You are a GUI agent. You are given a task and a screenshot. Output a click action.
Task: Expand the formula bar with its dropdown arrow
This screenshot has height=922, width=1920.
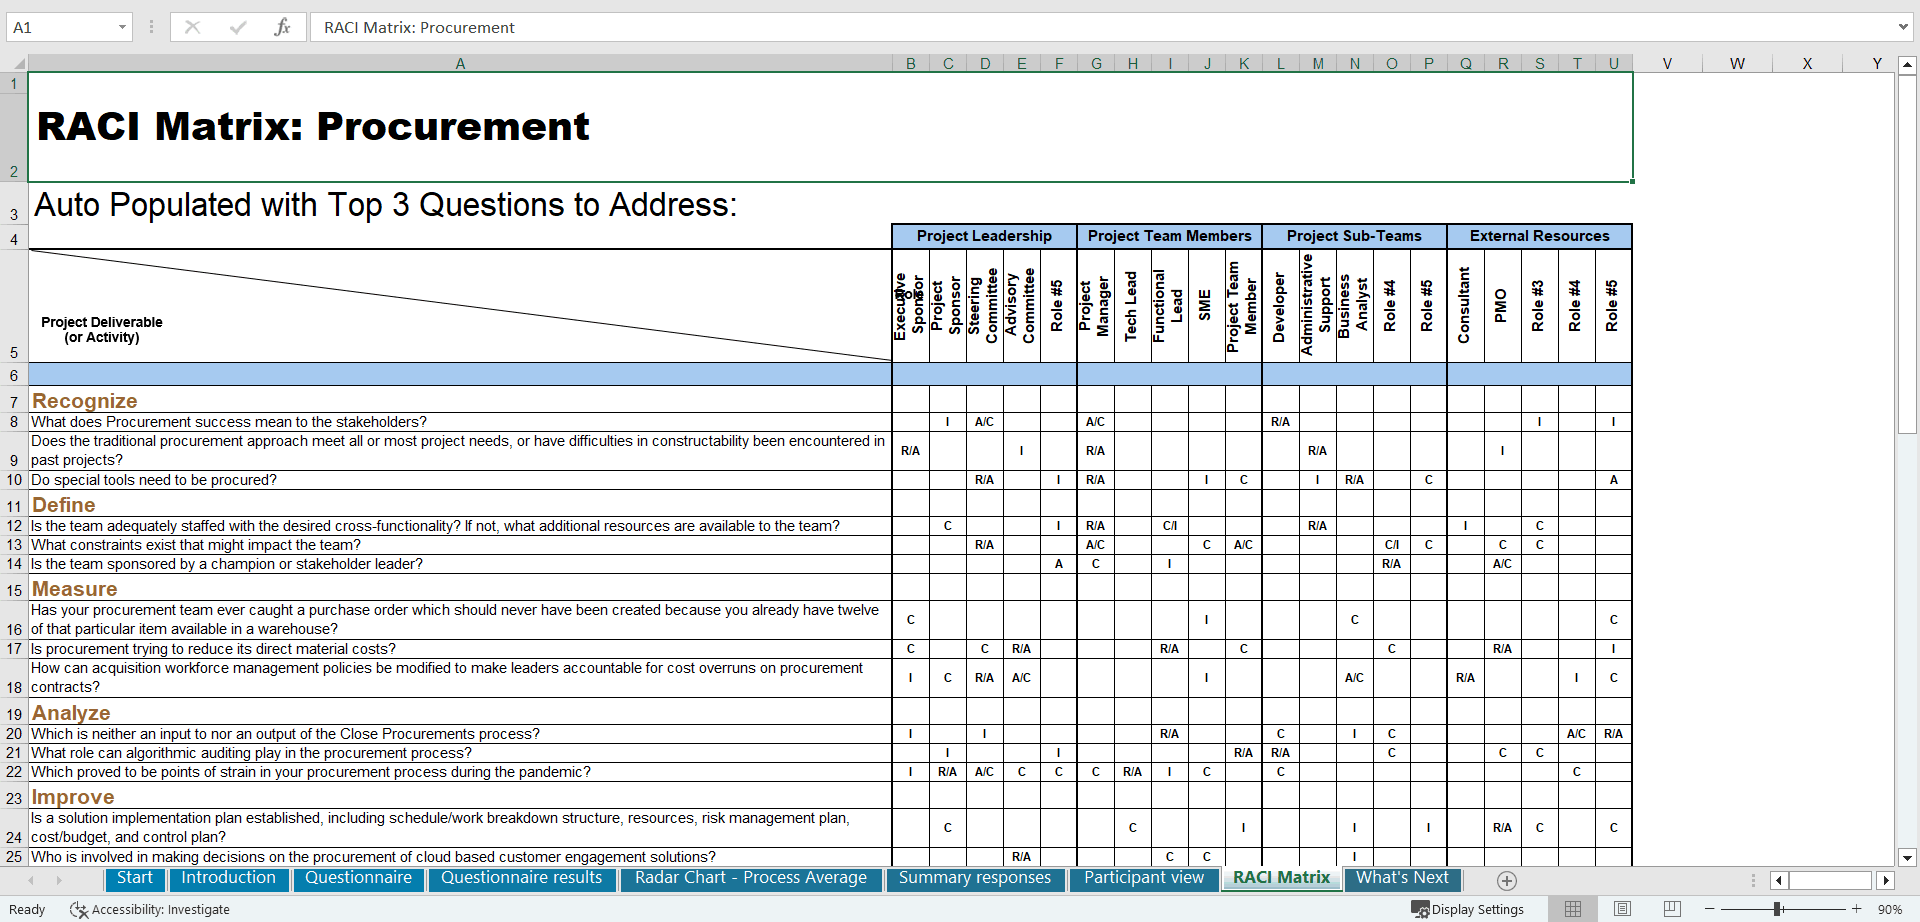tap(1904, 27)
